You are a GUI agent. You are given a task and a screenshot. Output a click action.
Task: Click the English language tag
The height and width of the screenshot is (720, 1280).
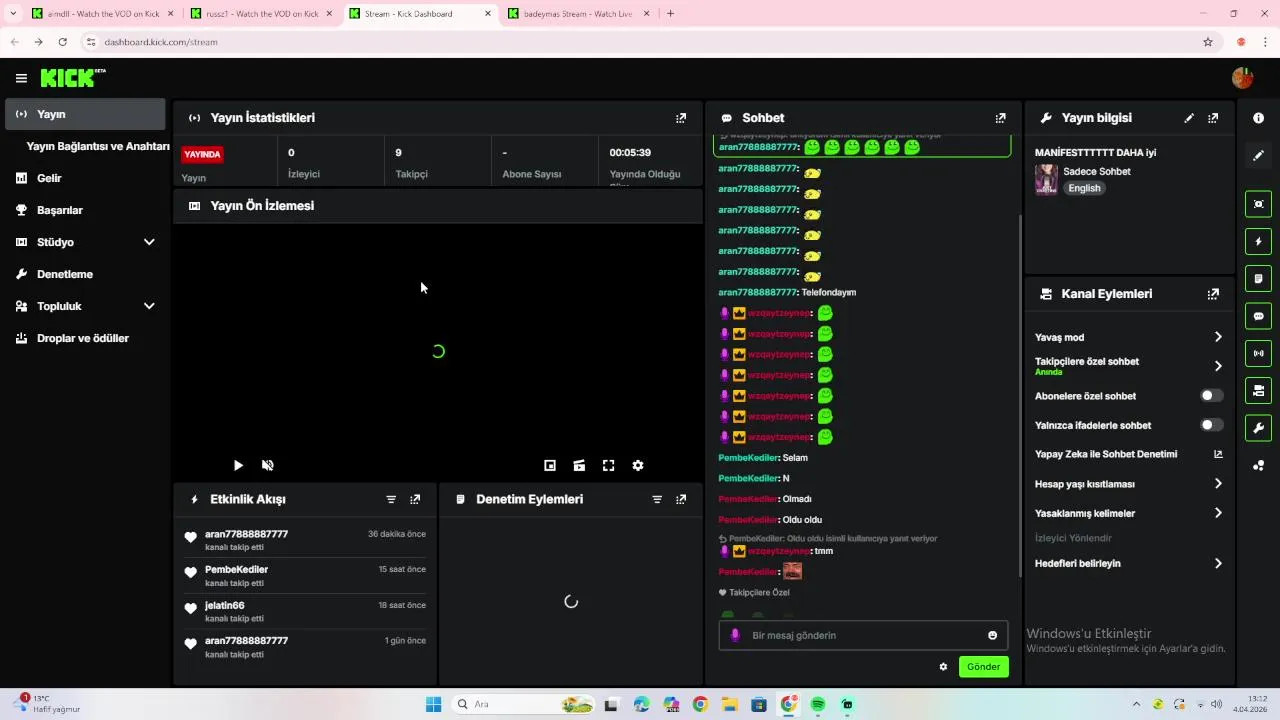1084,188
